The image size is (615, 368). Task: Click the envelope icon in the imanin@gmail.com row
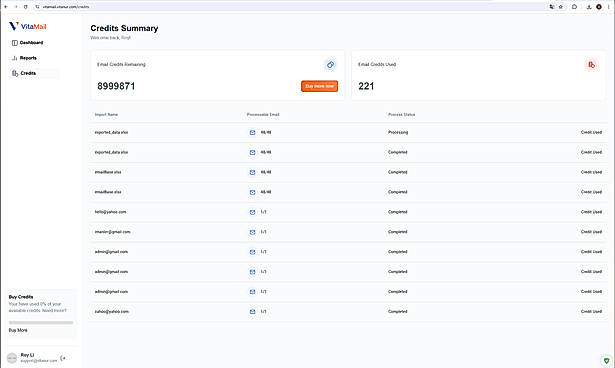click(252, 232)
